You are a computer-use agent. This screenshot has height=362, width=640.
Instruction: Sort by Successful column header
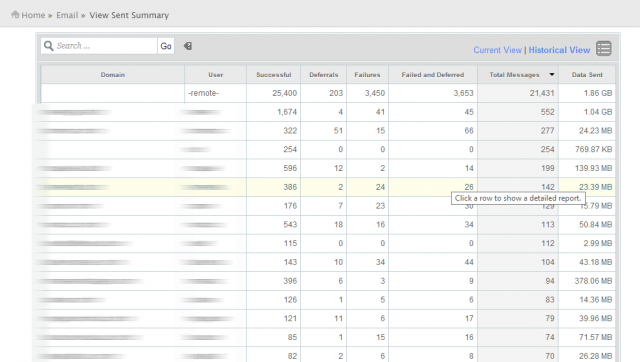pyautogui.click(x=273, y=75)
